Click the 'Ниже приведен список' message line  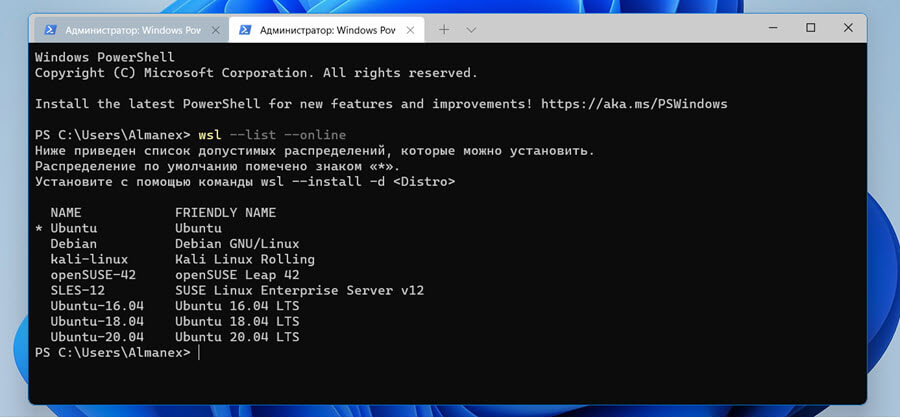point(315,151)
